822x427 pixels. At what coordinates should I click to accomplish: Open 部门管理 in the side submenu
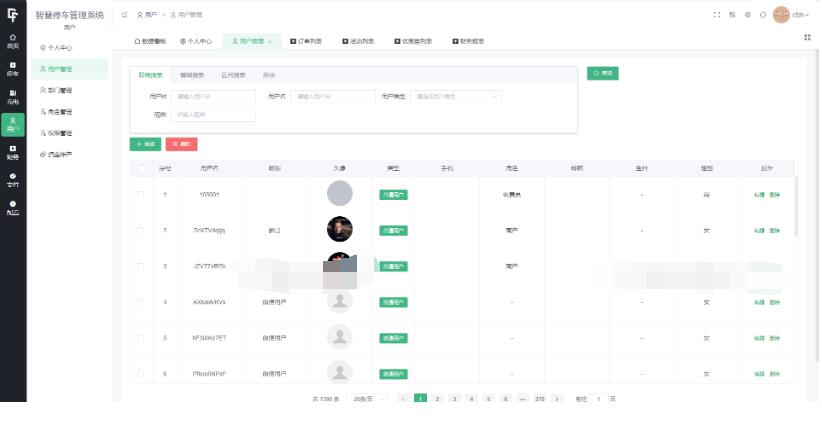(69, 91)
